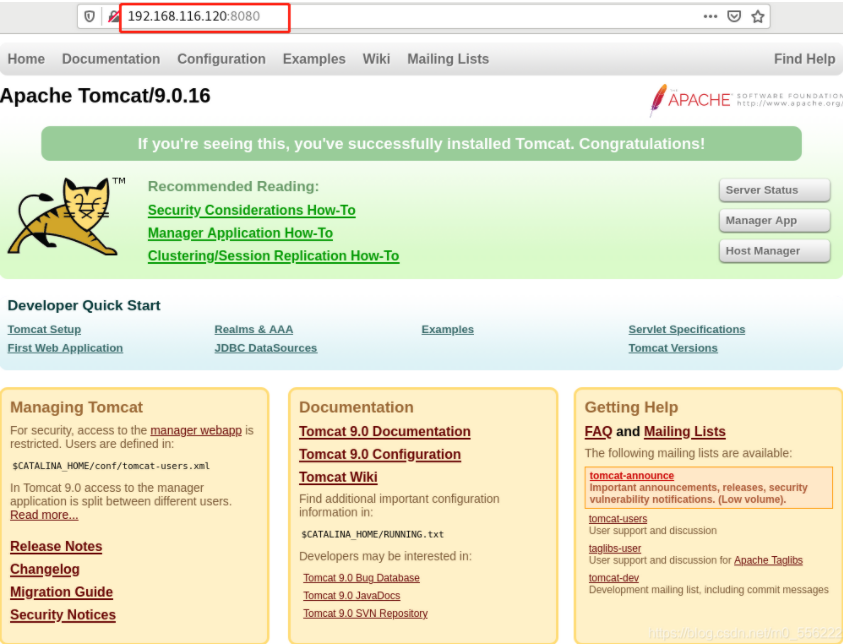Click the Tomcat cat logo image
Image resolution: width=843 pixels, height=644 pixels.
[x=66, y=216]
